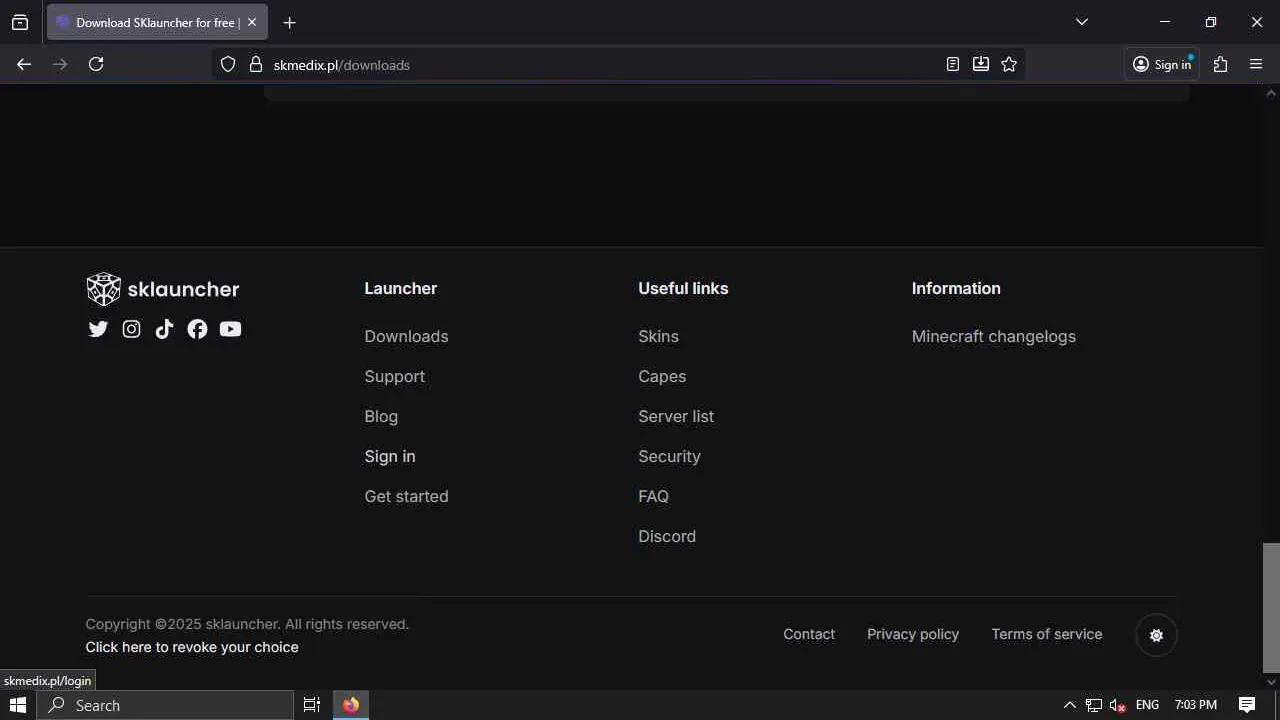Open the sklauncher Twitter page

click(98, 329)
